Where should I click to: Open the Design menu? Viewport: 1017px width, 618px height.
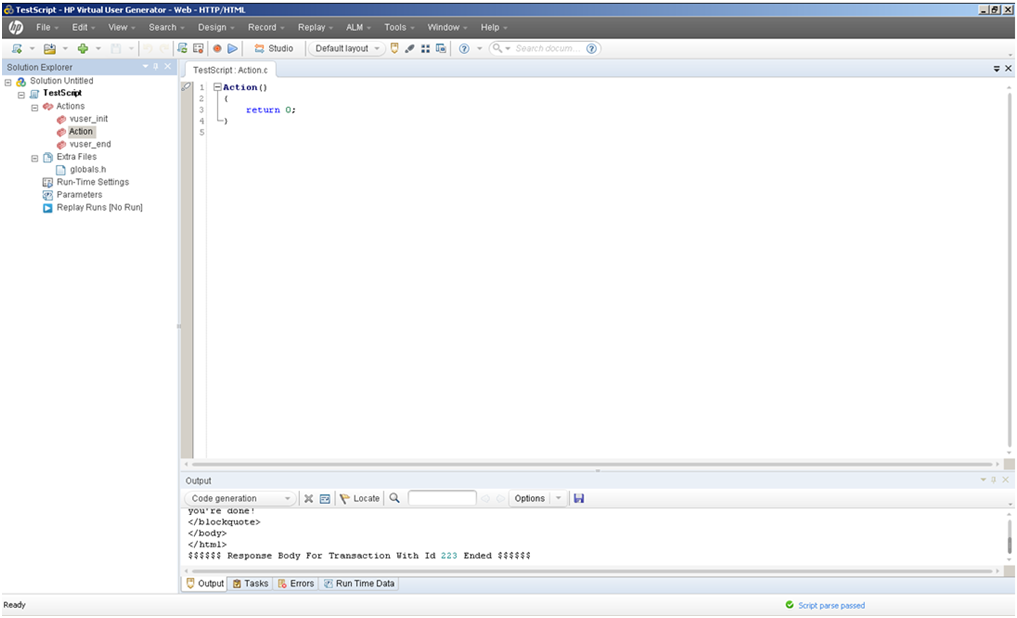[216, 27]
